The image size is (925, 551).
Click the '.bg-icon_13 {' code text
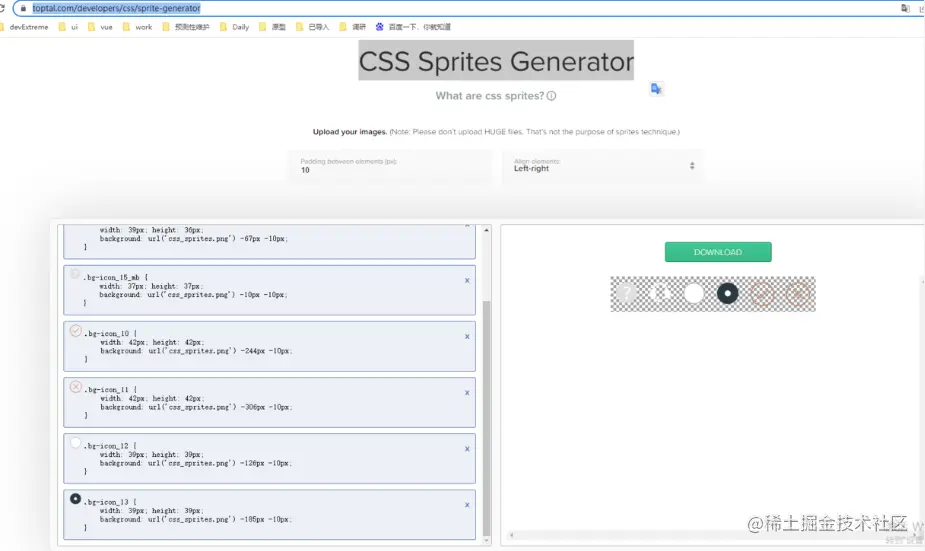point(110,502)
